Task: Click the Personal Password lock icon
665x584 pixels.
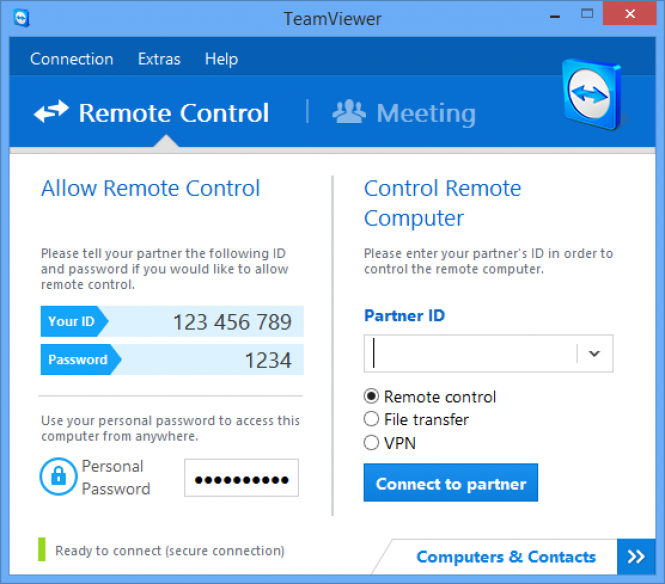Action: tap(59, 476)
